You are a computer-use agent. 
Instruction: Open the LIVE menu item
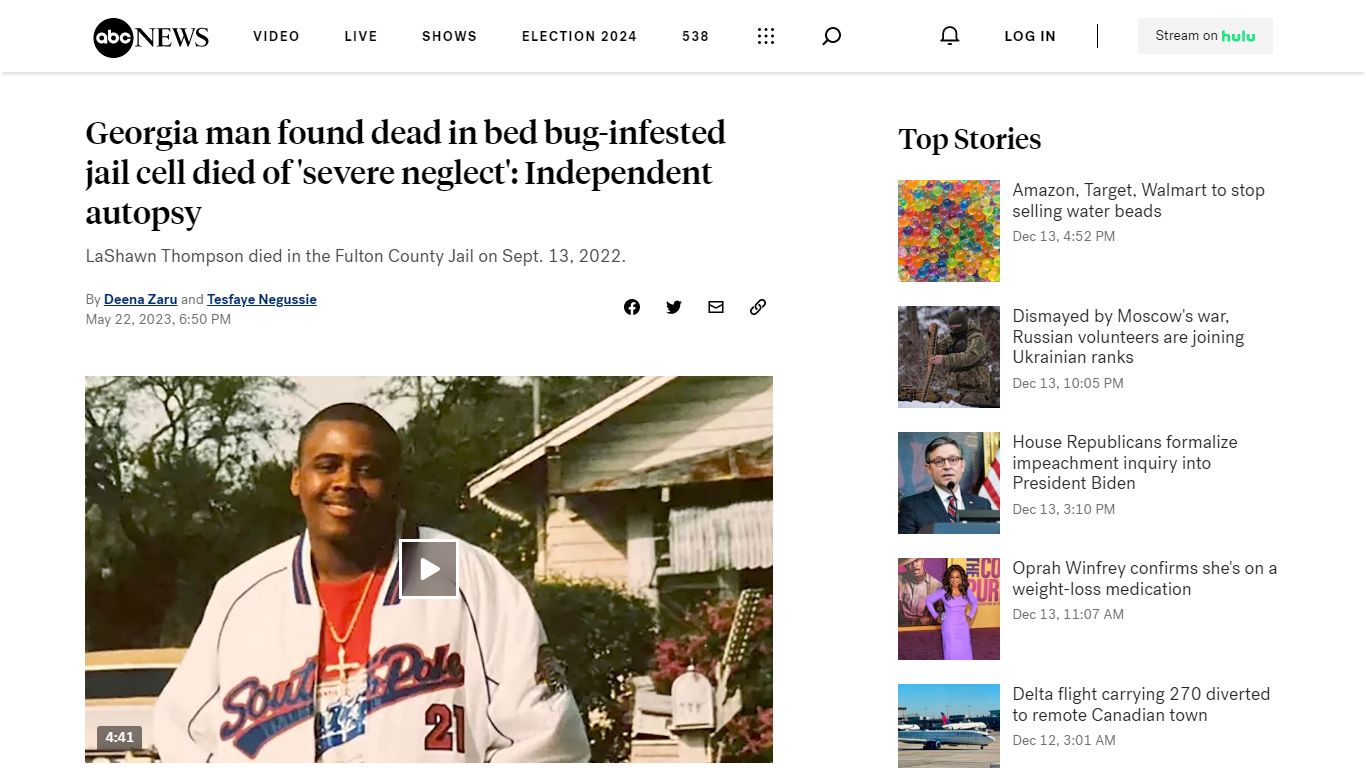(361, 36)
